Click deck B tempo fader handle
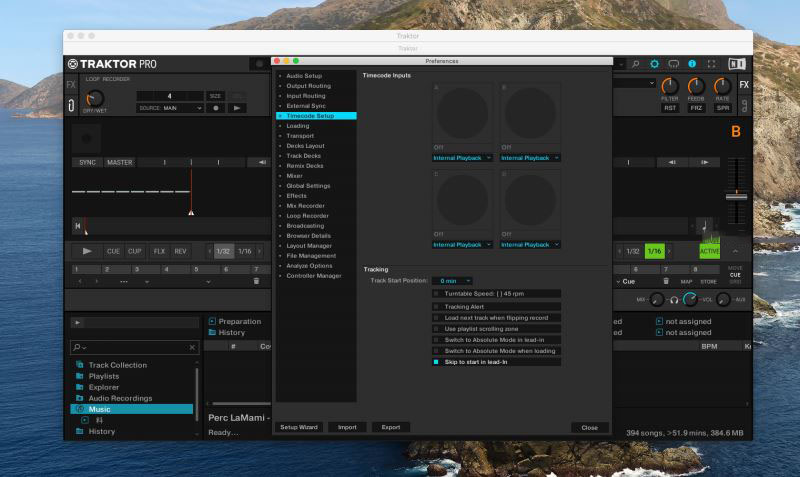Screen dimensions: 800x477 click(x=736, y=196)
